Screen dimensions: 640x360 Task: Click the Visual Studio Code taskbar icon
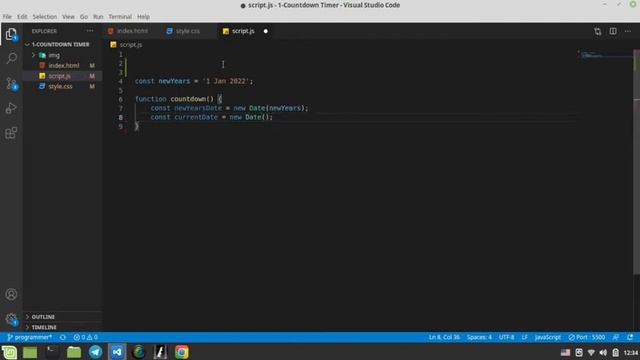click(x=117, y=352)
